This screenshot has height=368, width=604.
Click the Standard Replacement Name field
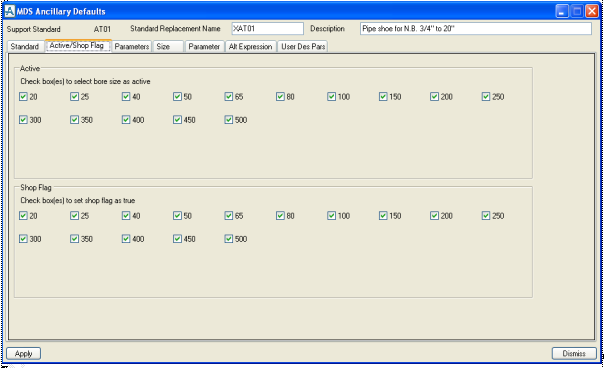tap(267, 29)
